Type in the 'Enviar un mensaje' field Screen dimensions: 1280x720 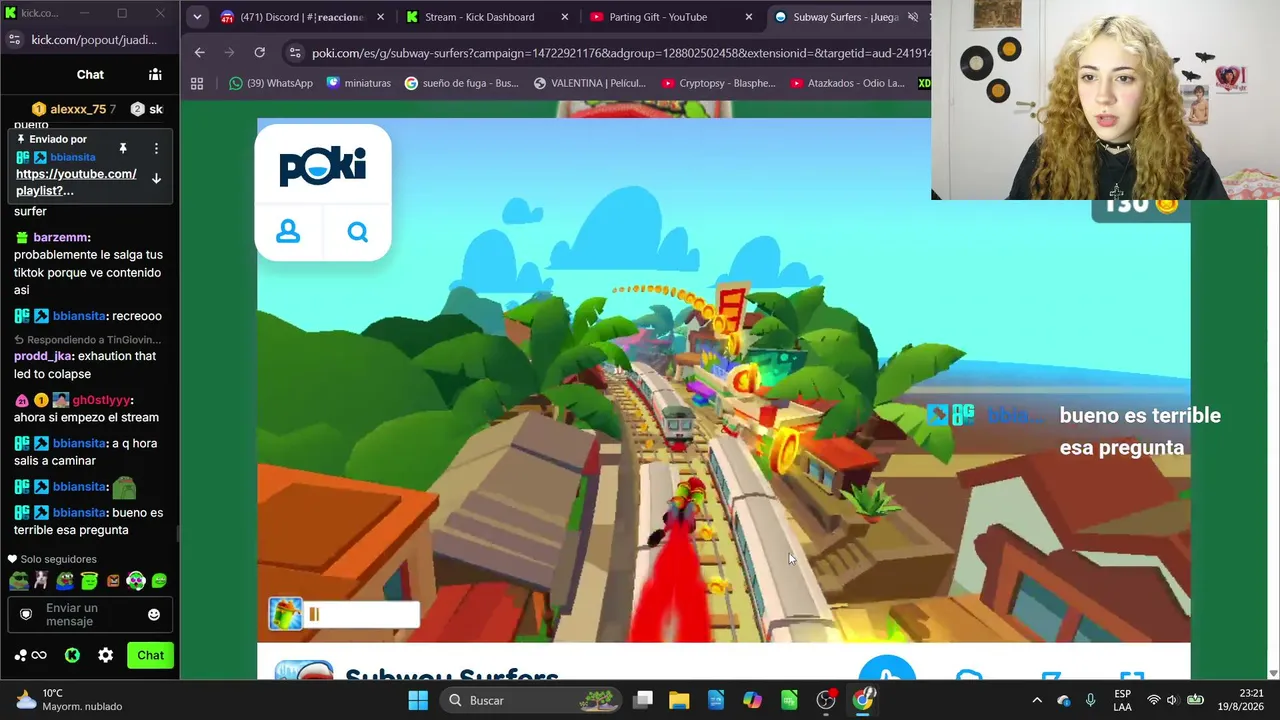coord(90,614)
